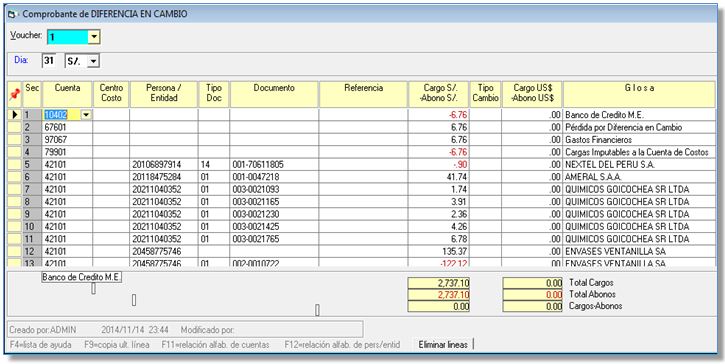Click the F4=lista de ayuda hint
Image resolution: width=725 pixels, height=364 pixels.
[x=41, y=345]
